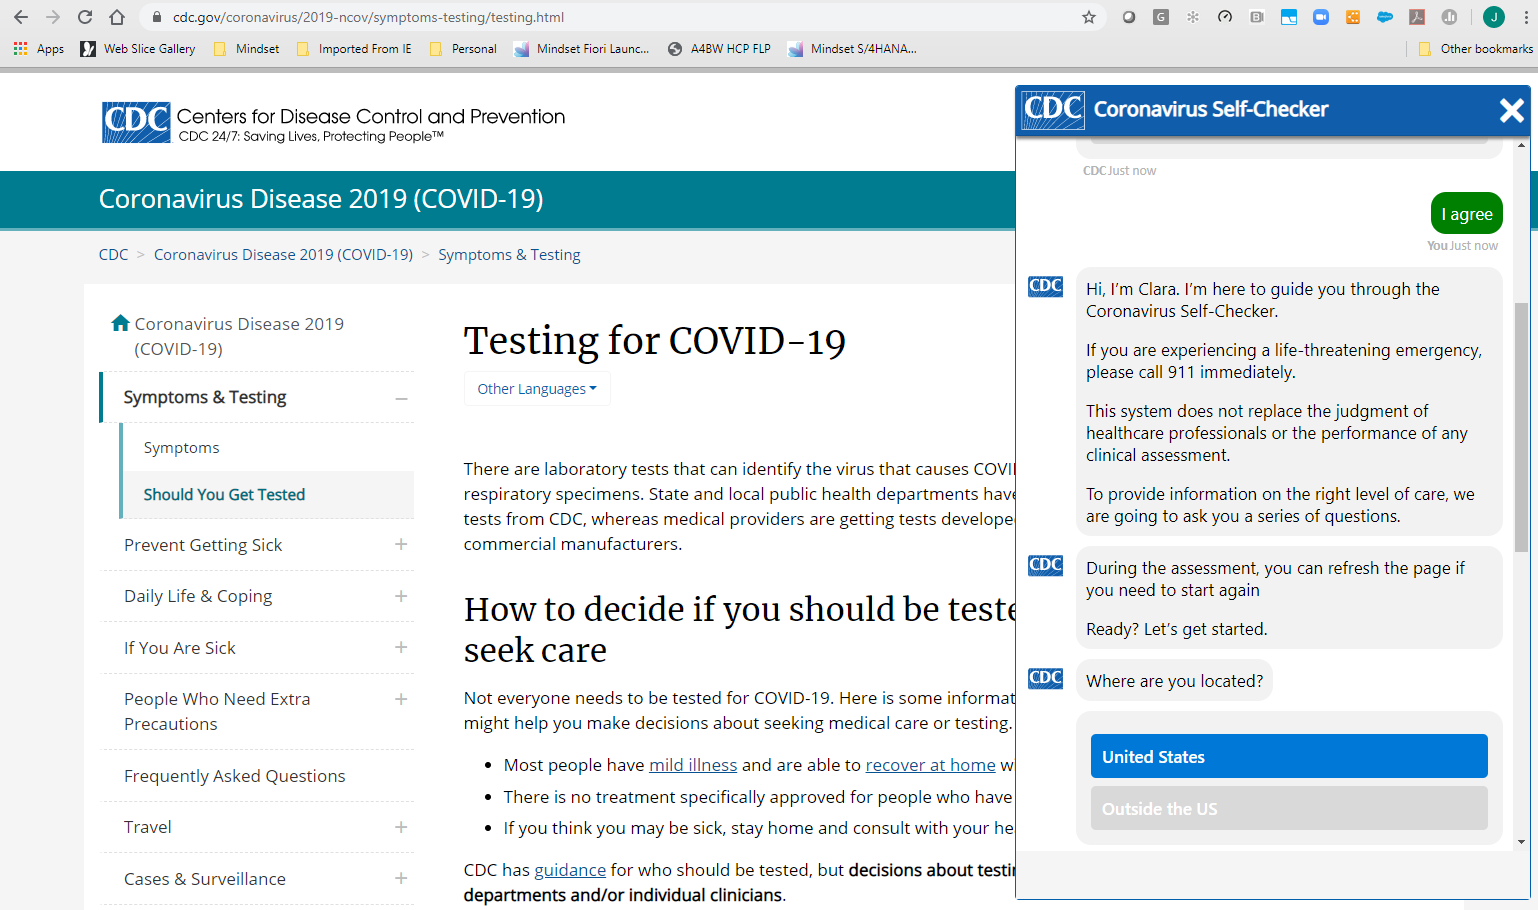Open the orange share-diagram extension icon

1353,17
